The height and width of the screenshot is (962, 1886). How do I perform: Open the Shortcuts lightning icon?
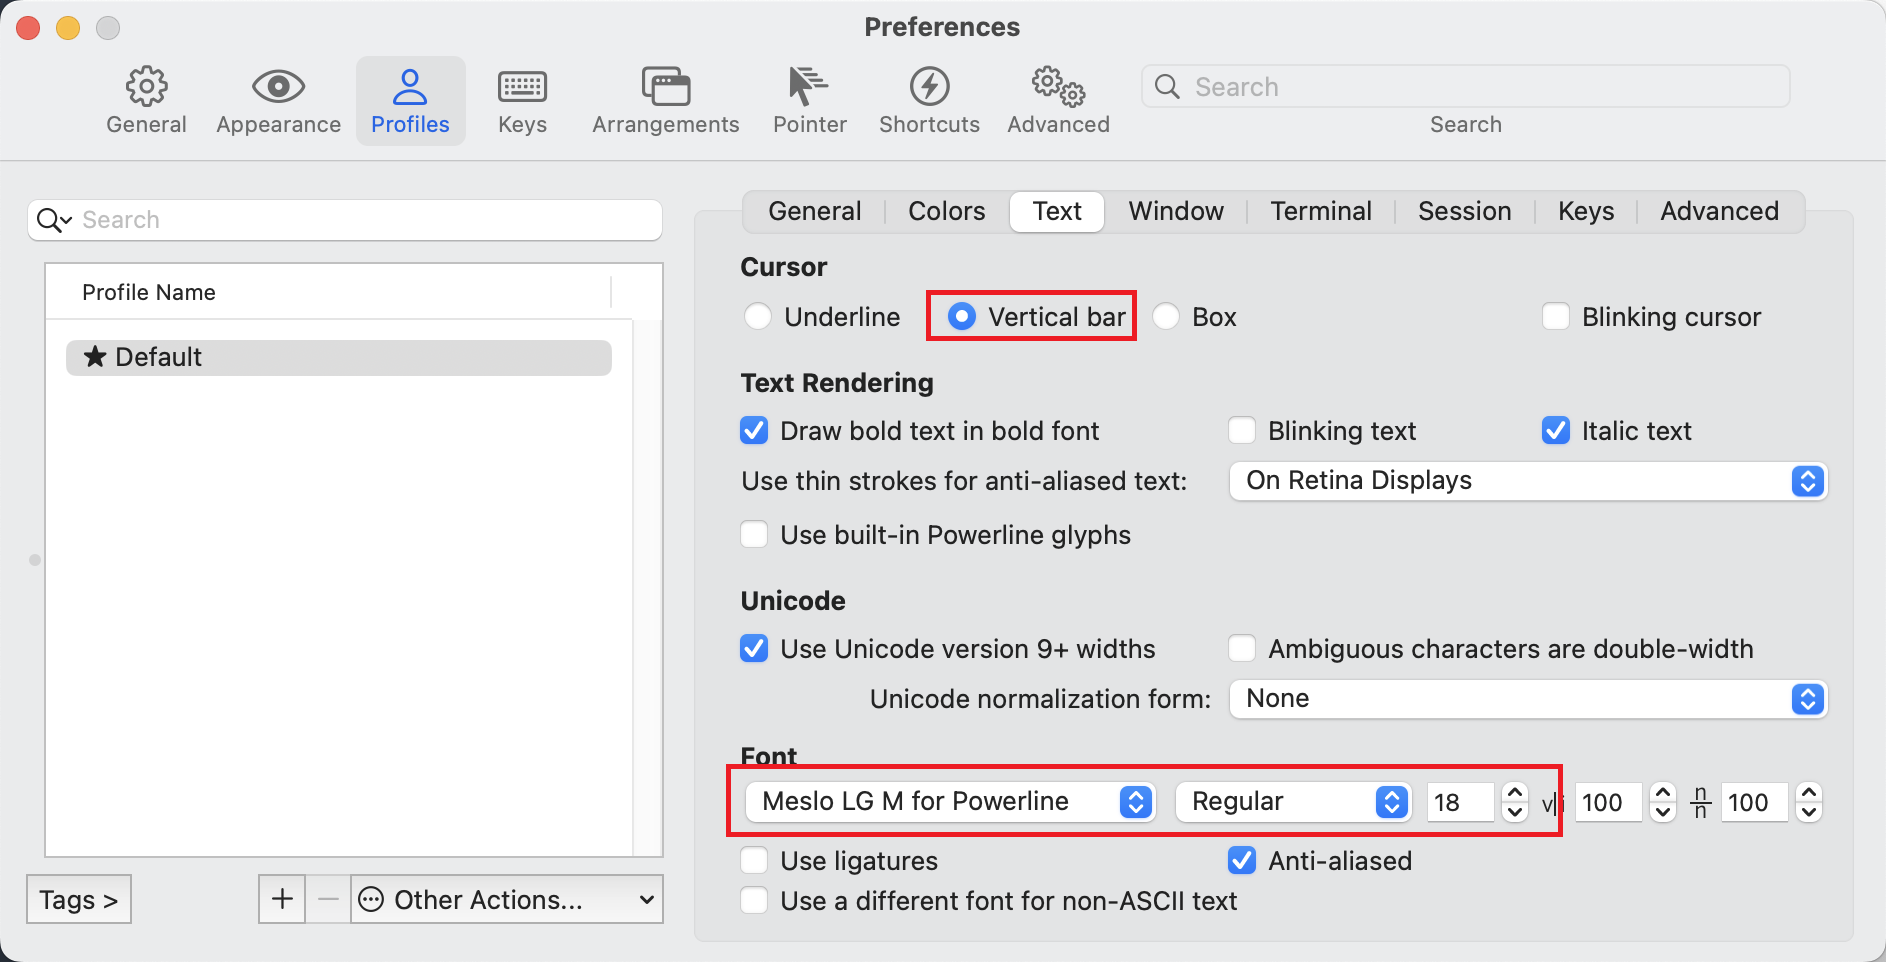929,87
